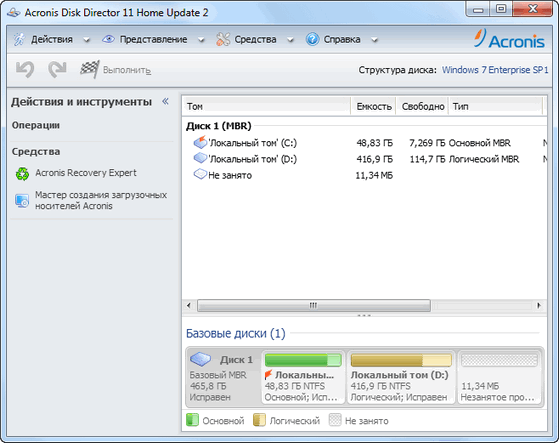Open the Средства menu

[255, 39]
